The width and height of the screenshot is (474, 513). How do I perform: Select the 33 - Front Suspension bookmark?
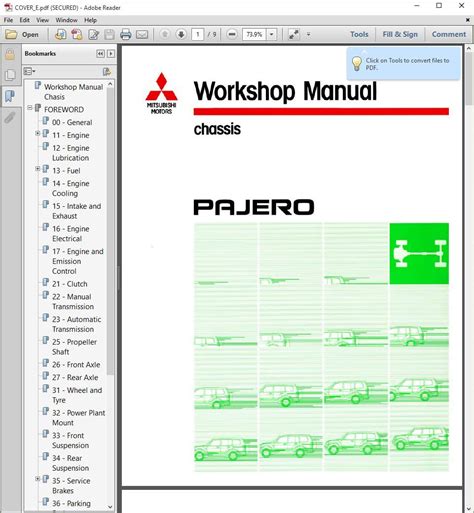click(x=70, y=440)
